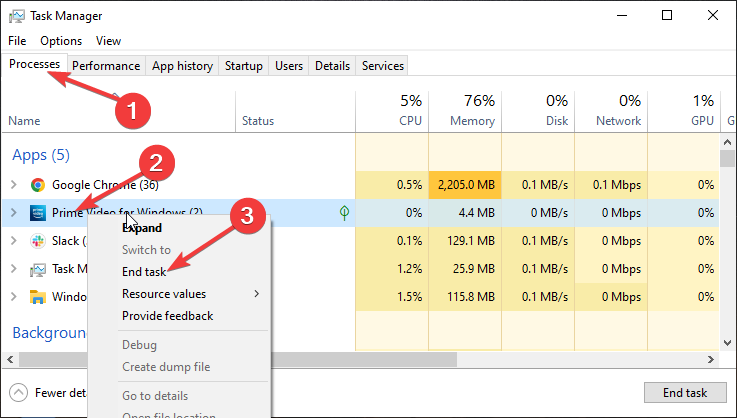737x418 pixels.
Task: Select Provide feedback in context menu
Action: (x=167, y=316)
